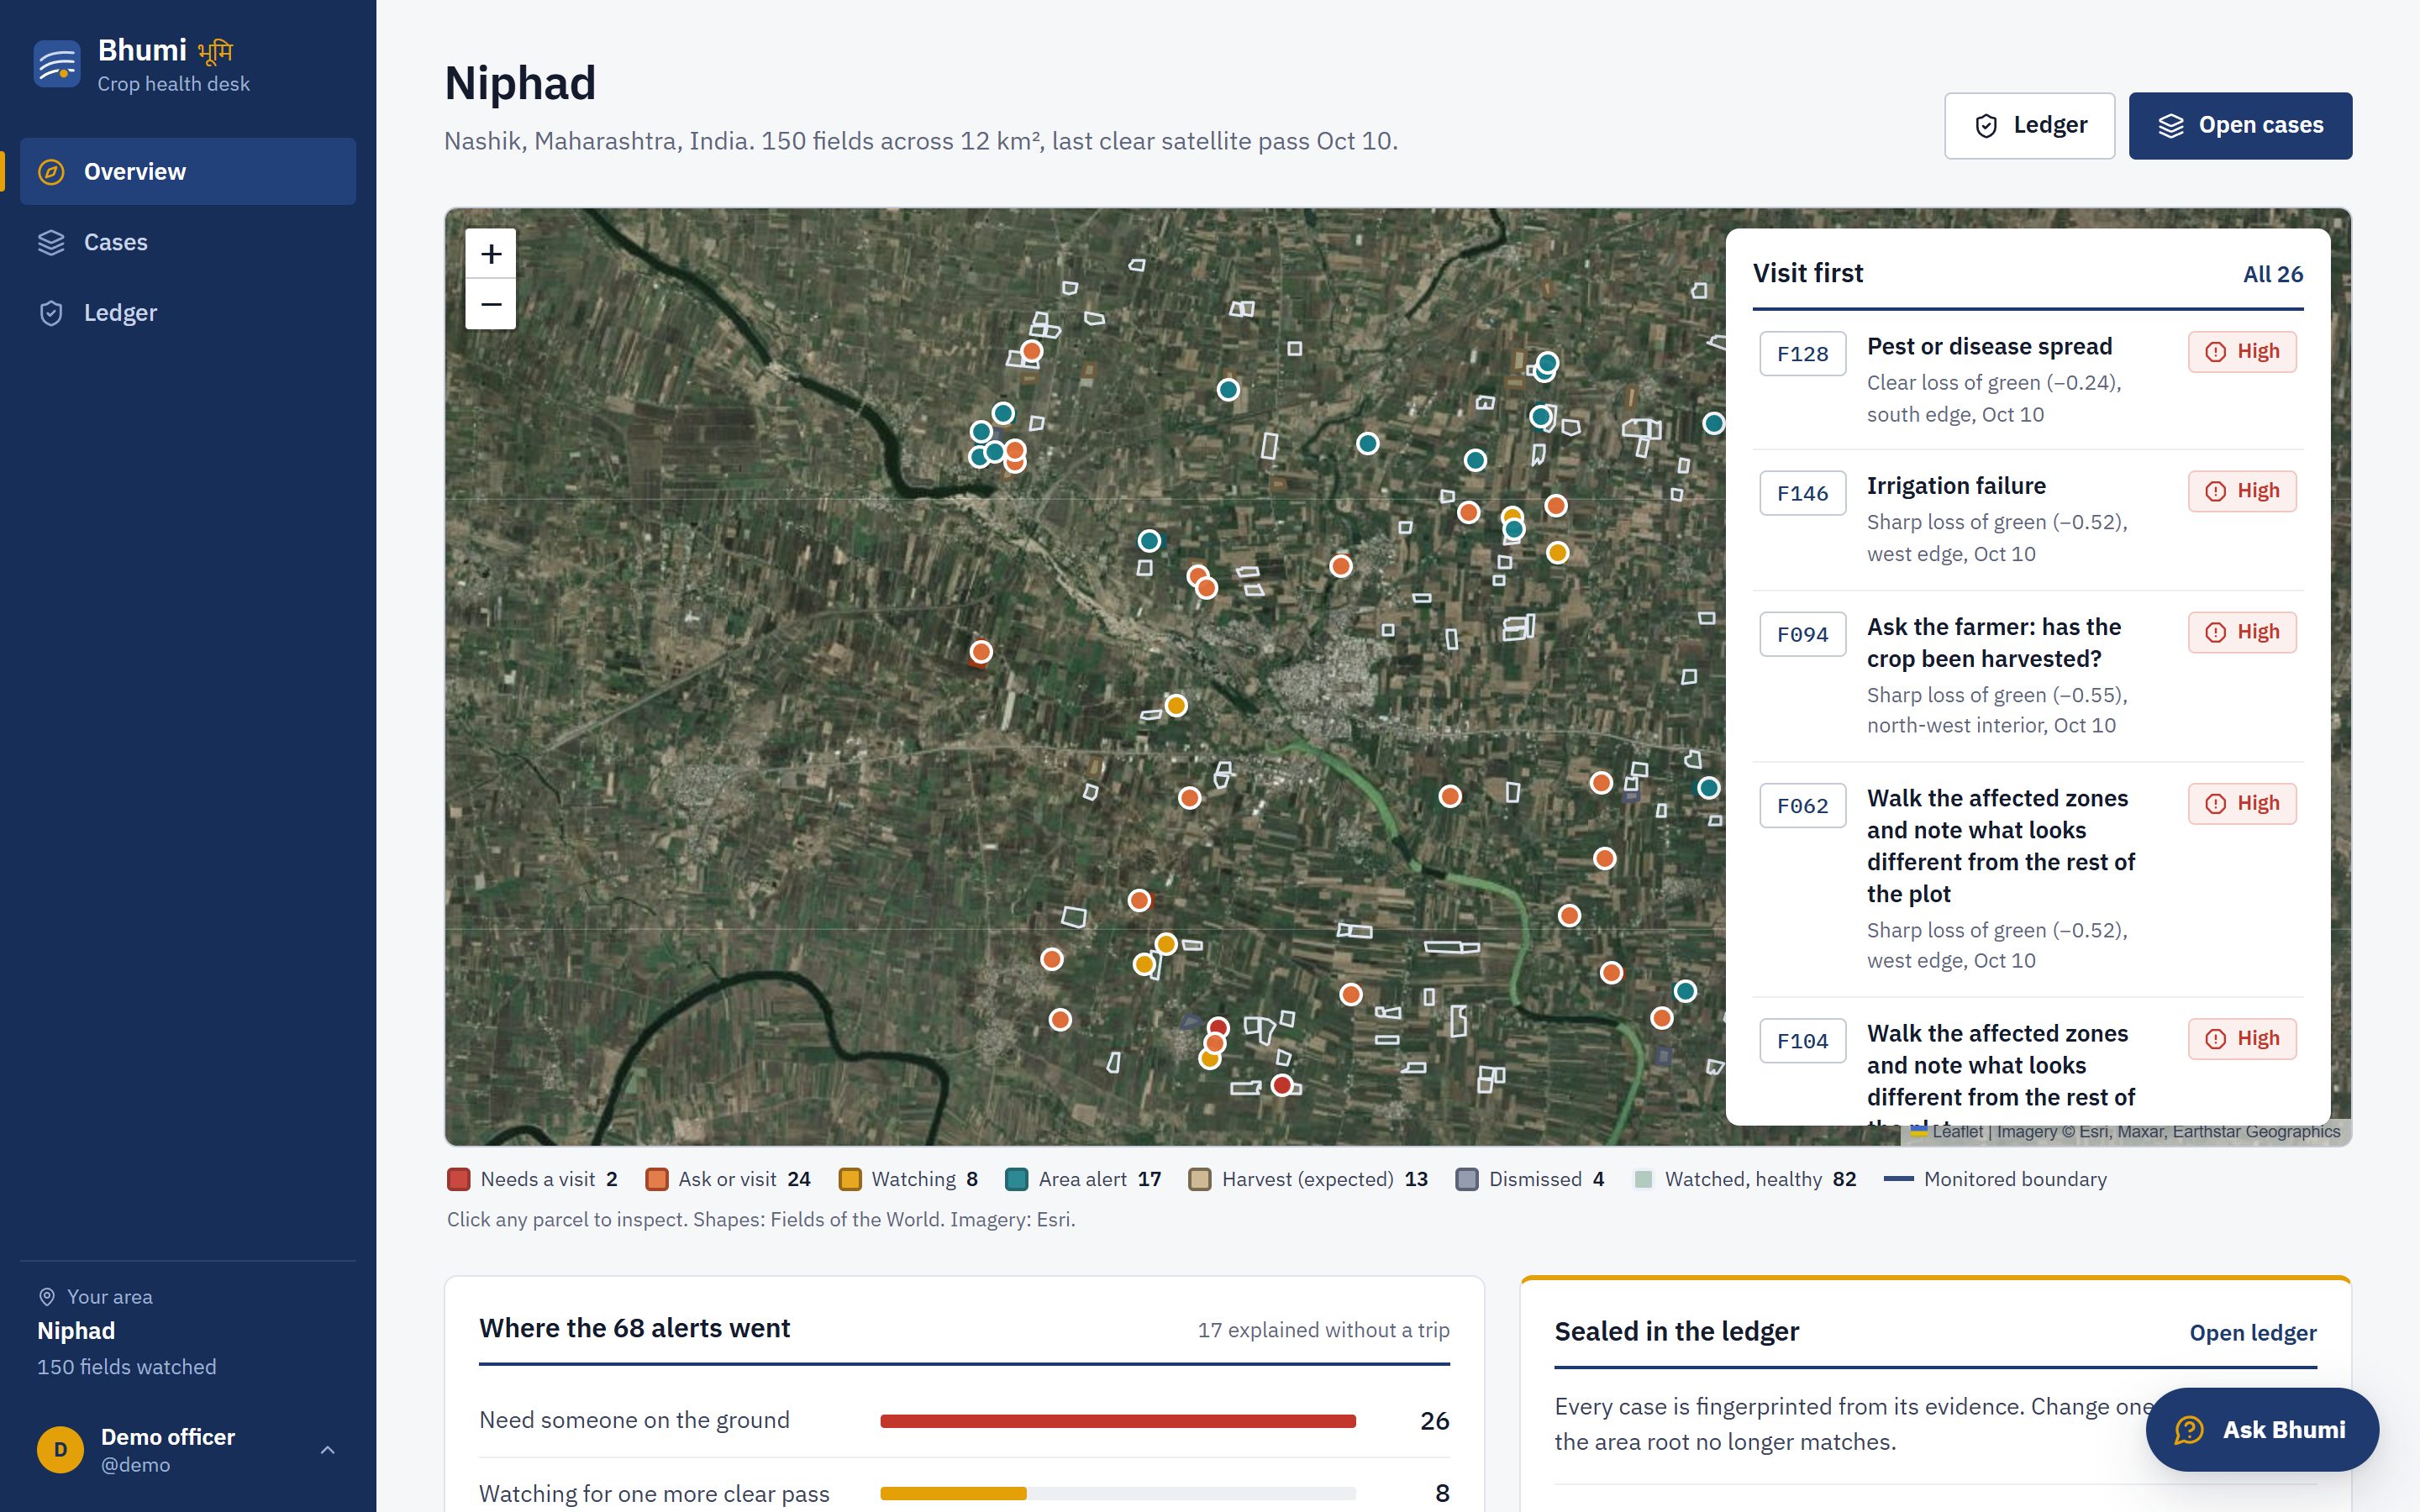
Task: Click the High badge on the F104 row
Action: click(2242, 1038)
